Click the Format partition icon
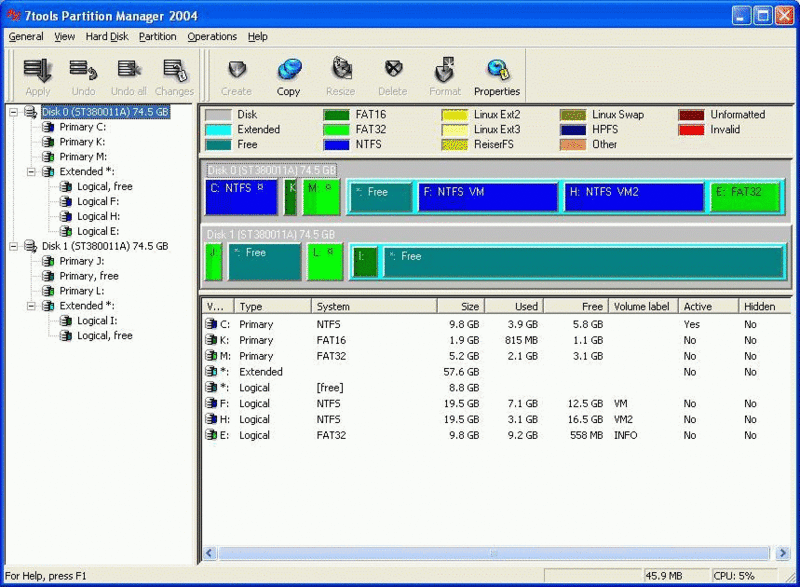This screenshot has height=587, width=800. point(445,76)
